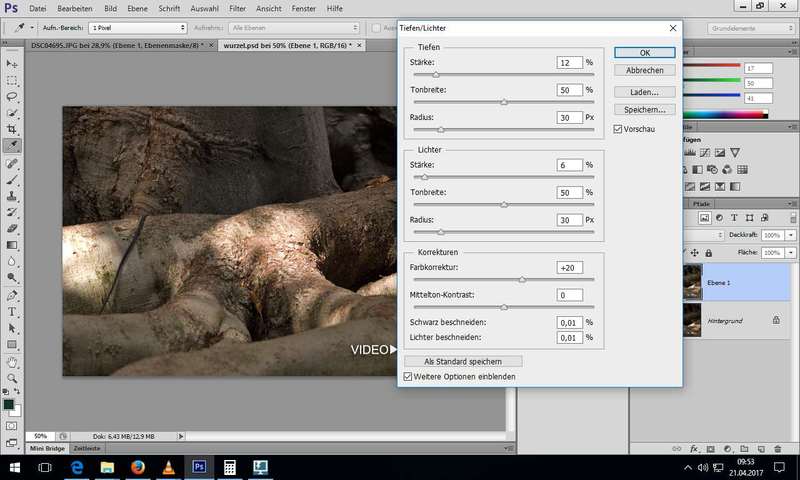
Task: Launch Firefox from the taskbar
Action: 138,466
